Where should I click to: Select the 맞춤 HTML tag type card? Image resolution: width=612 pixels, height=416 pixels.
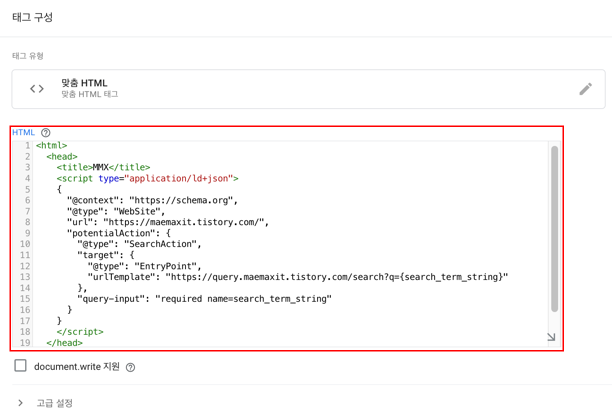[308, 89]
